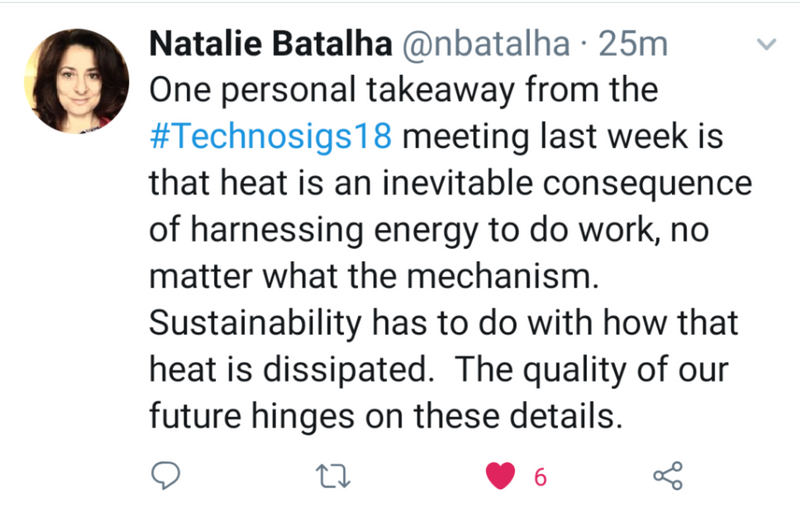This screenshot has height=511, width=800.
Task: Select the final line "future hinges on these details."
Action: 386,414
